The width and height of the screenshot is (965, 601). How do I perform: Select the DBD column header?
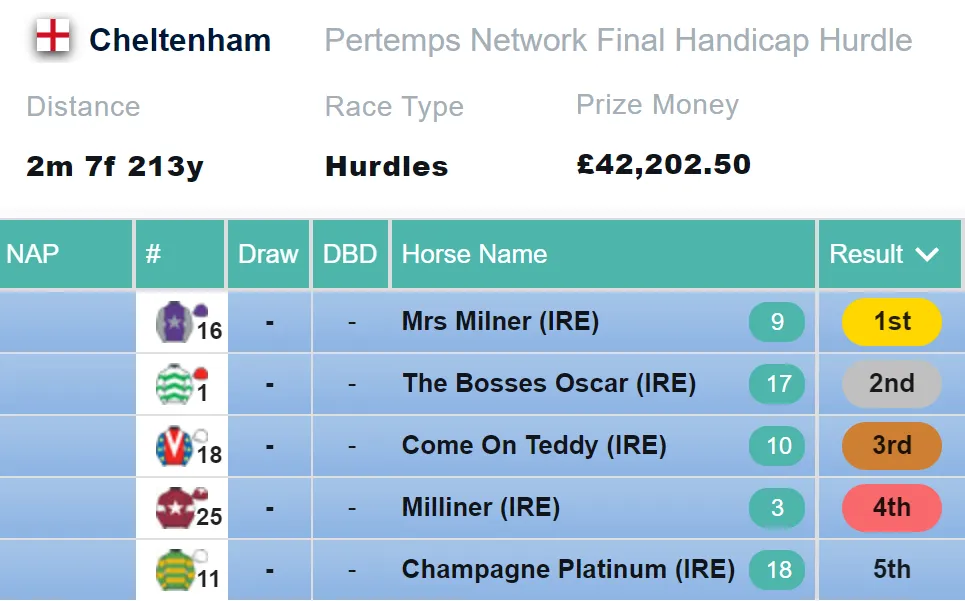(350, 254)
